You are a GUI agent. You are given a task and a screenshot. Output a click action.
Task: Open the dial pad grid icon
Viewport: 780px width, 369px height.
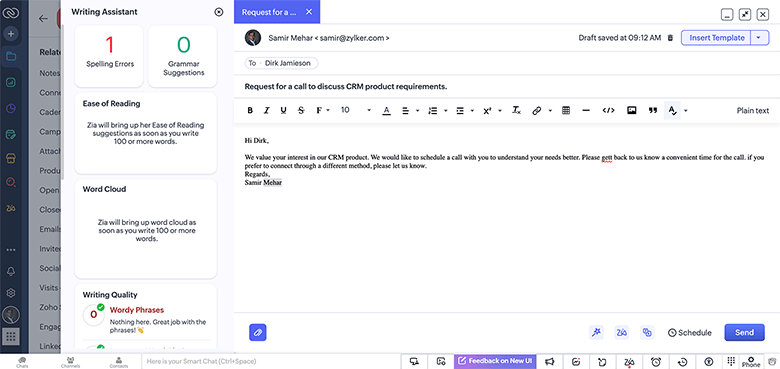(731, 361)
